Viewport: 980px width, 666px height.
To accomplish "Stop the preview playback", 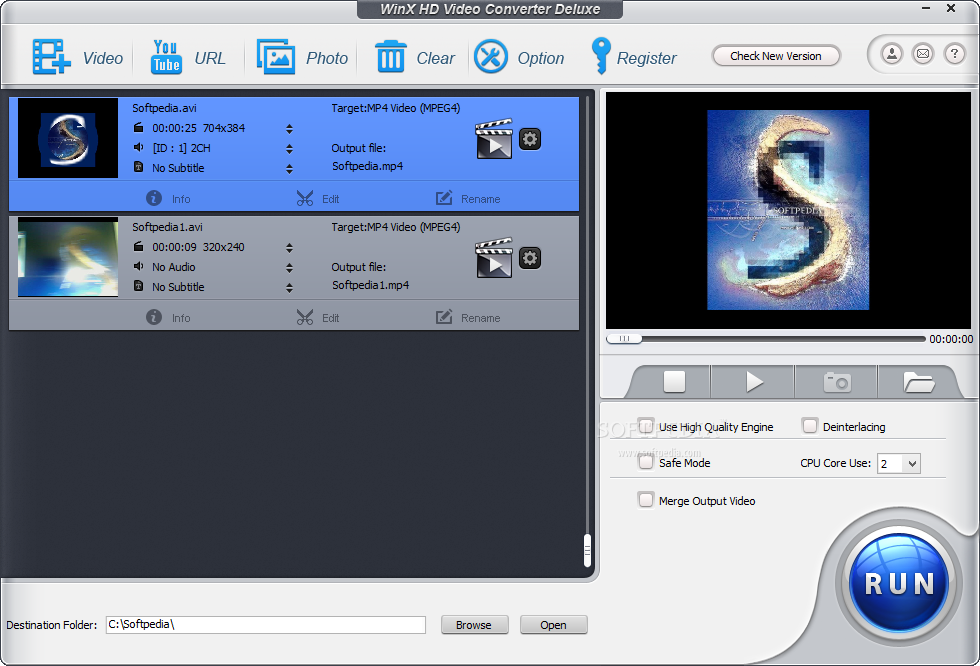I will (x=674, y=382).
